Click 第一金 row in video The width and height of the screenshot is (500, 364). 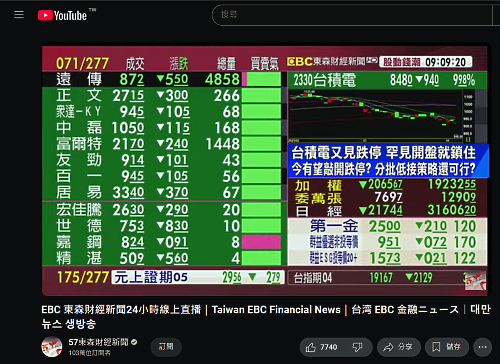point(387,227)
